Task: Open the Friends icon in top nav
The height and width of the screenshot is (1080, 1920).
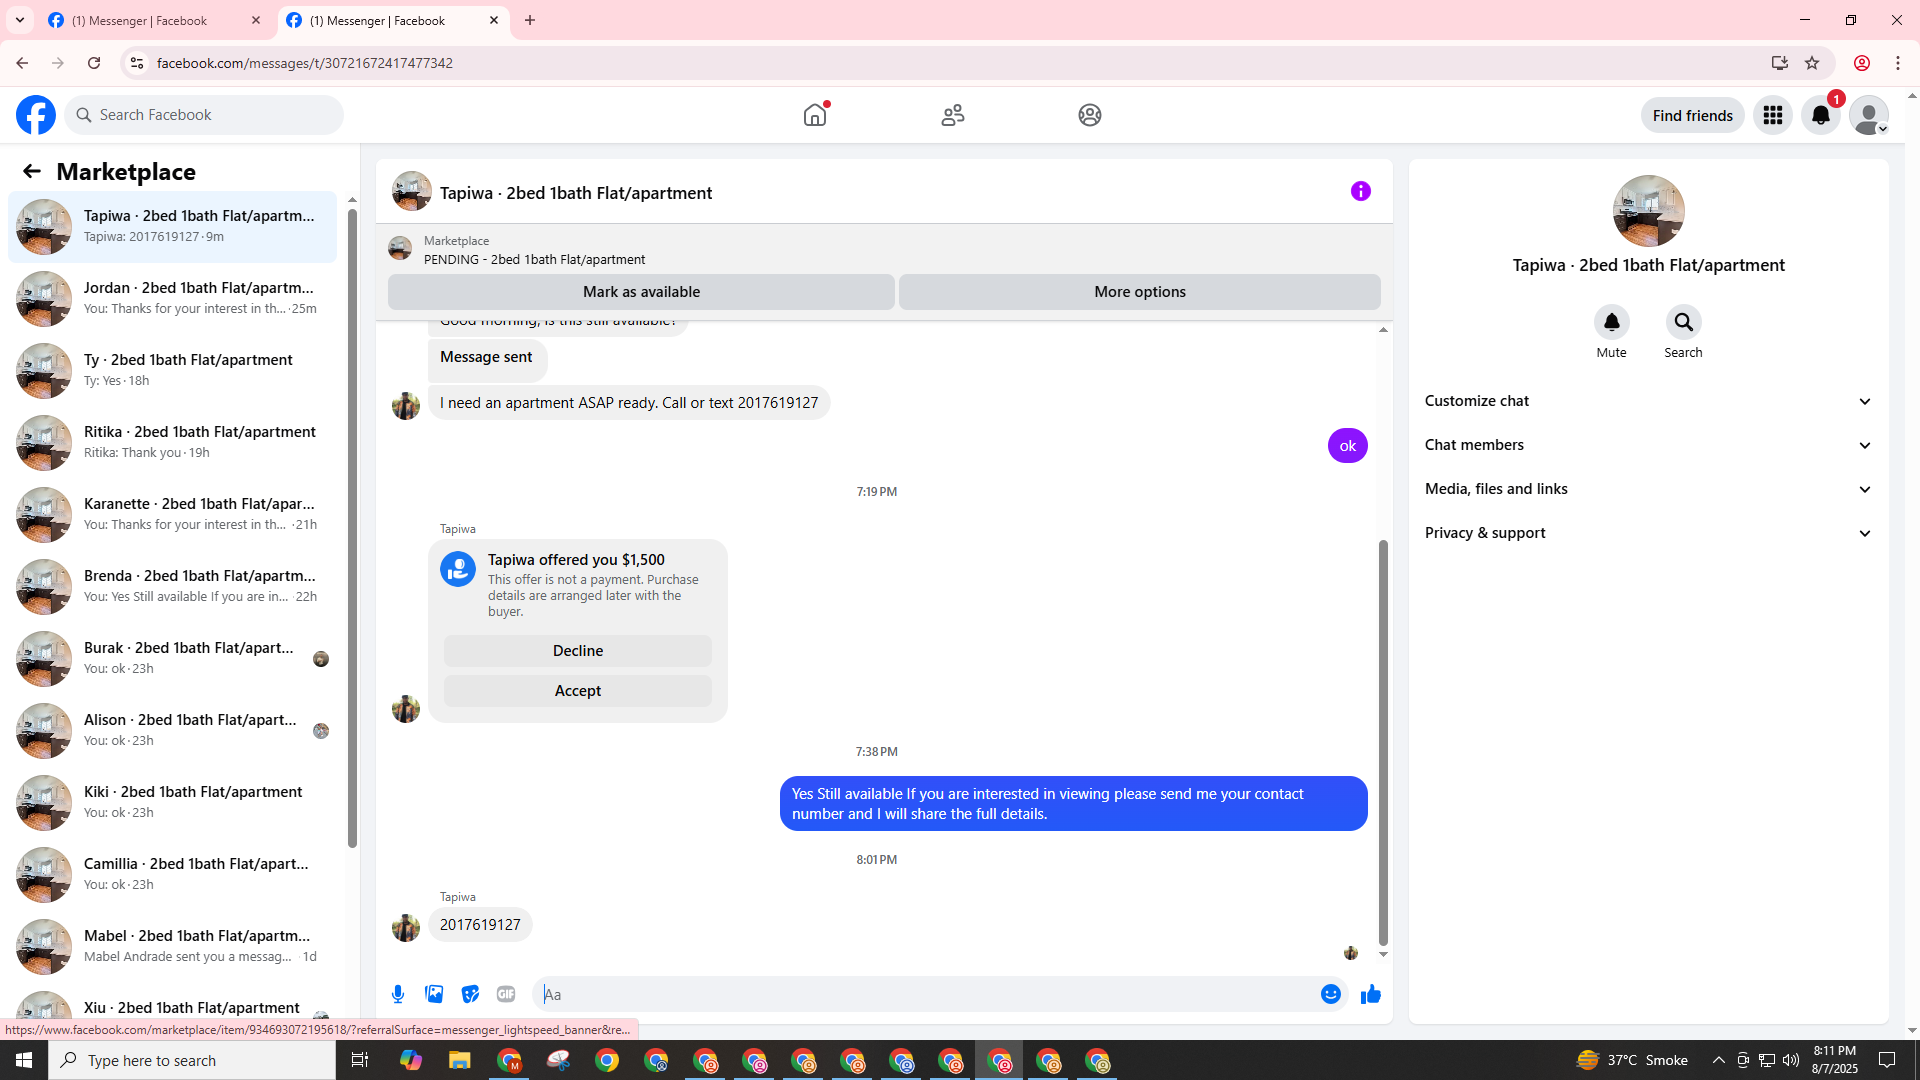Action: [x=953, y=115]
